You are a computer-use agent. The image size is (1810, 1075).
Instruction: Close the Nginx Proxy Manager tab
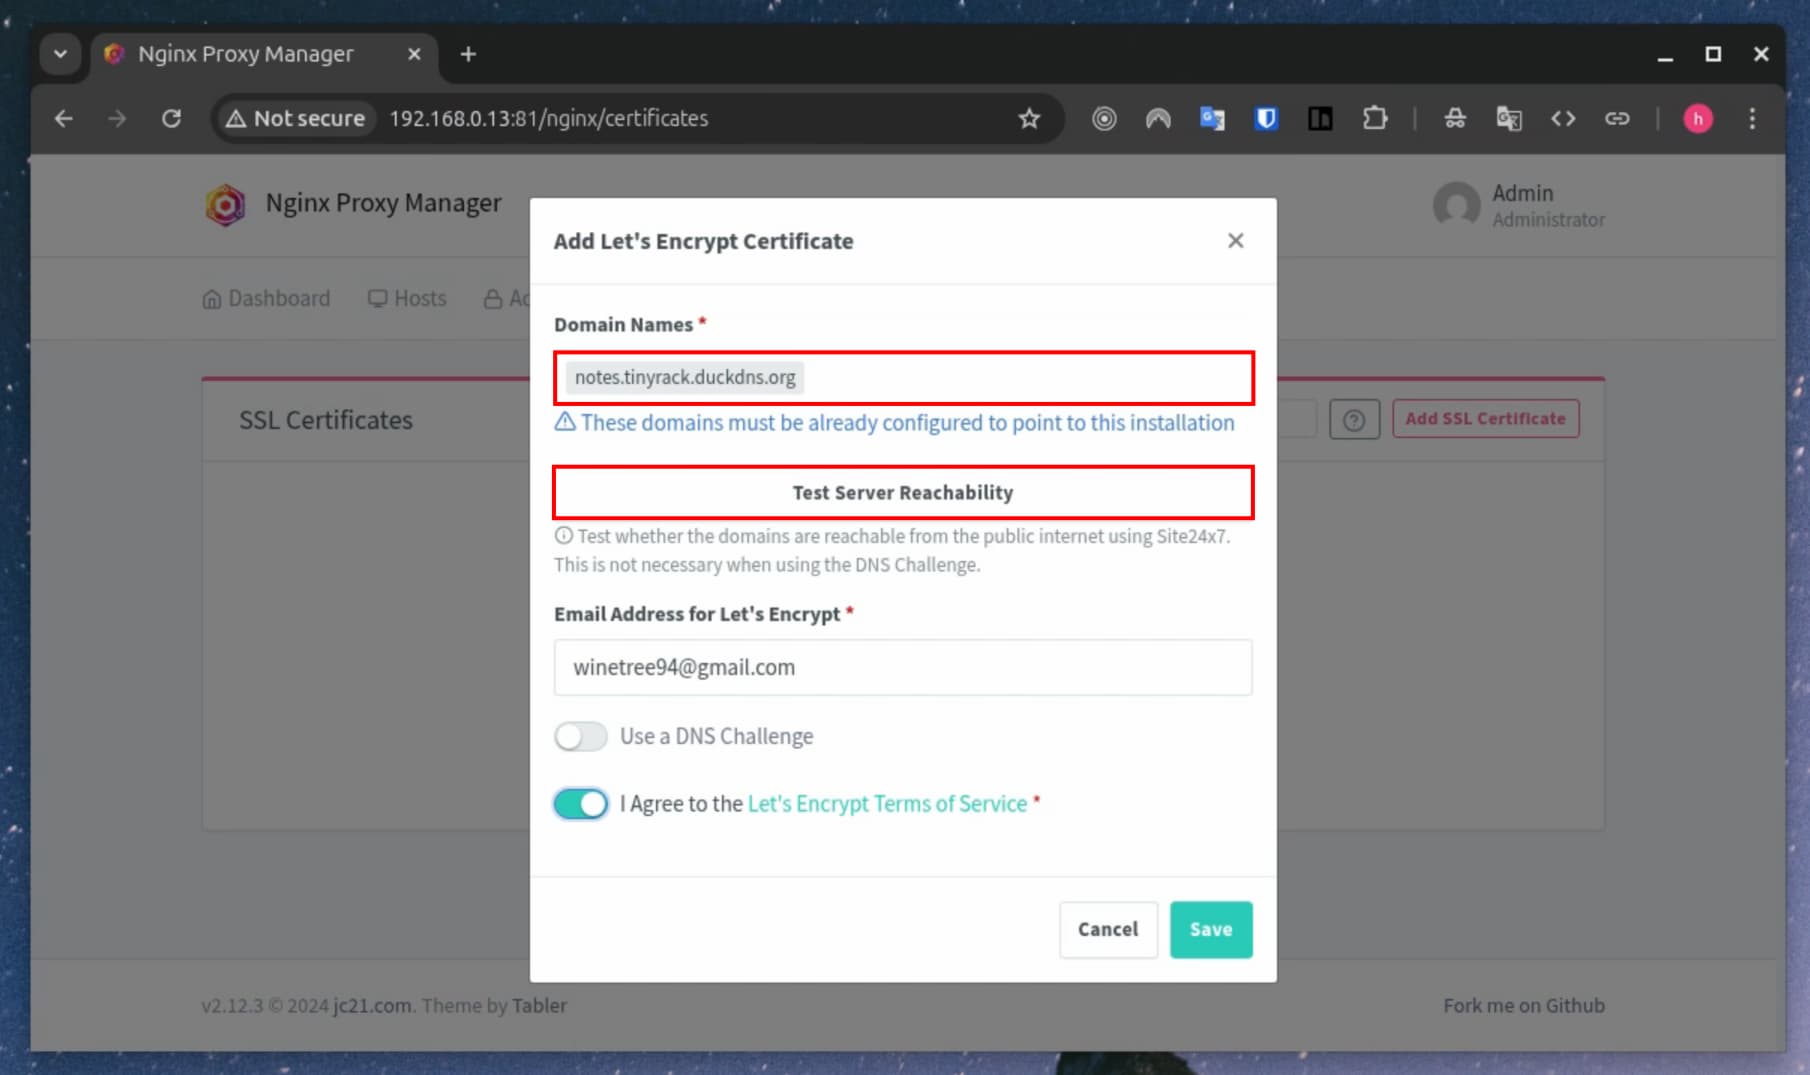click(x=414, y=54)
